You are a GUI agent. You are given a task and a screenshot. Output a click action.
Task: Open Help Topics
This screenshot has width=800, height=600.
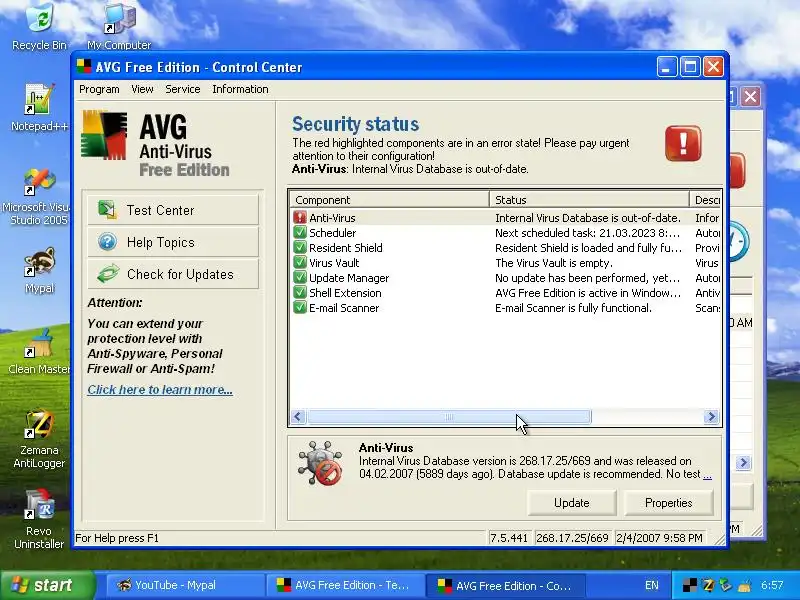pyautogui.click(x=173, y=242)
